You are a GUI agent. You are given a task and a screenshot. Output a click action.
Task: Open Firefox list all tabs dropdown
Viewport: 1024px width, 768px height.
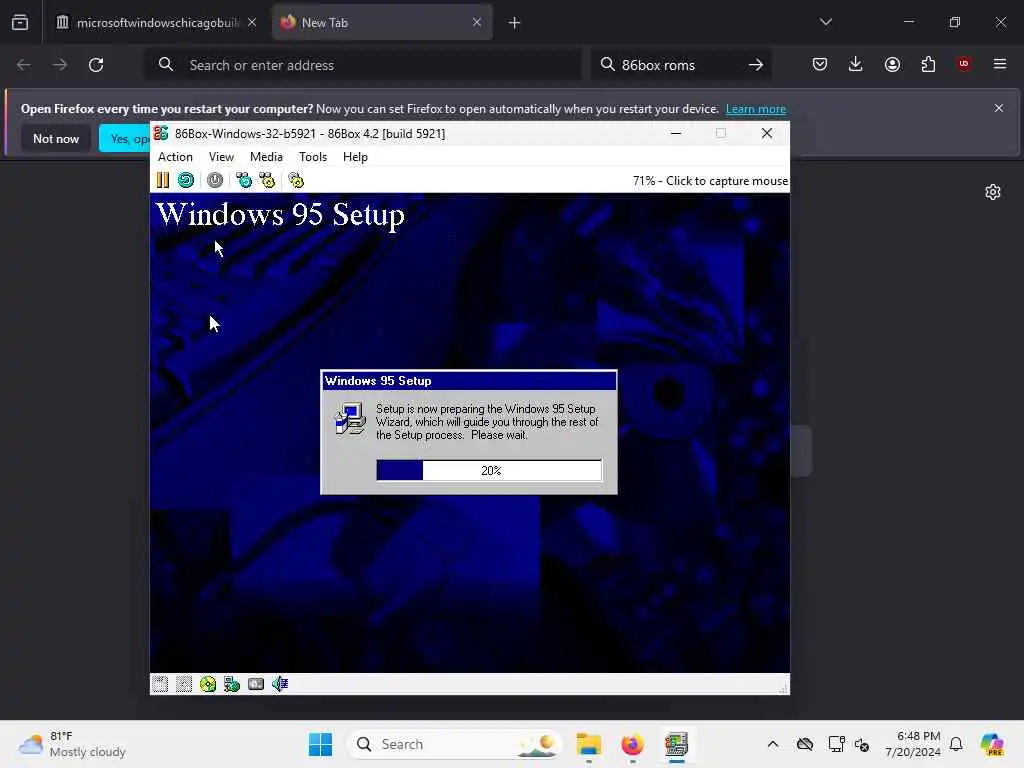click(825, 22)
